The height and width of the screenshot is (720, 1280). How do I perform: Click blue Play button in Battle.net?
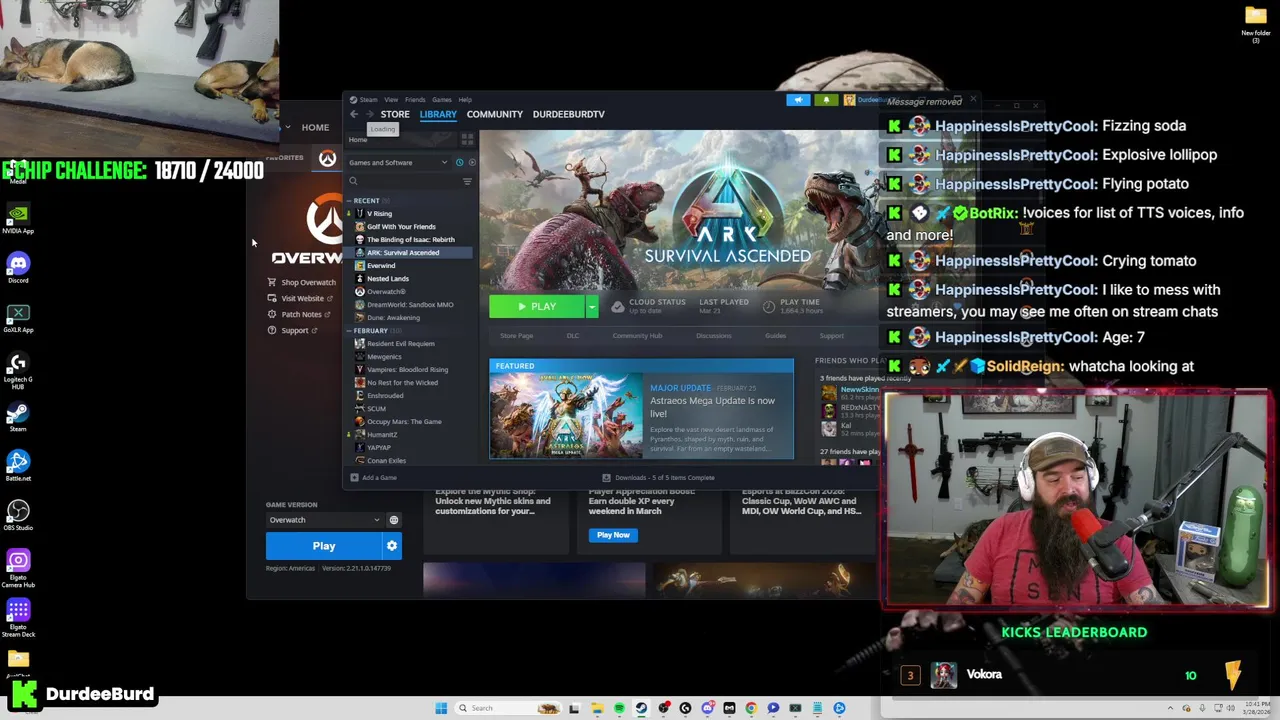[x=323, y=546]
